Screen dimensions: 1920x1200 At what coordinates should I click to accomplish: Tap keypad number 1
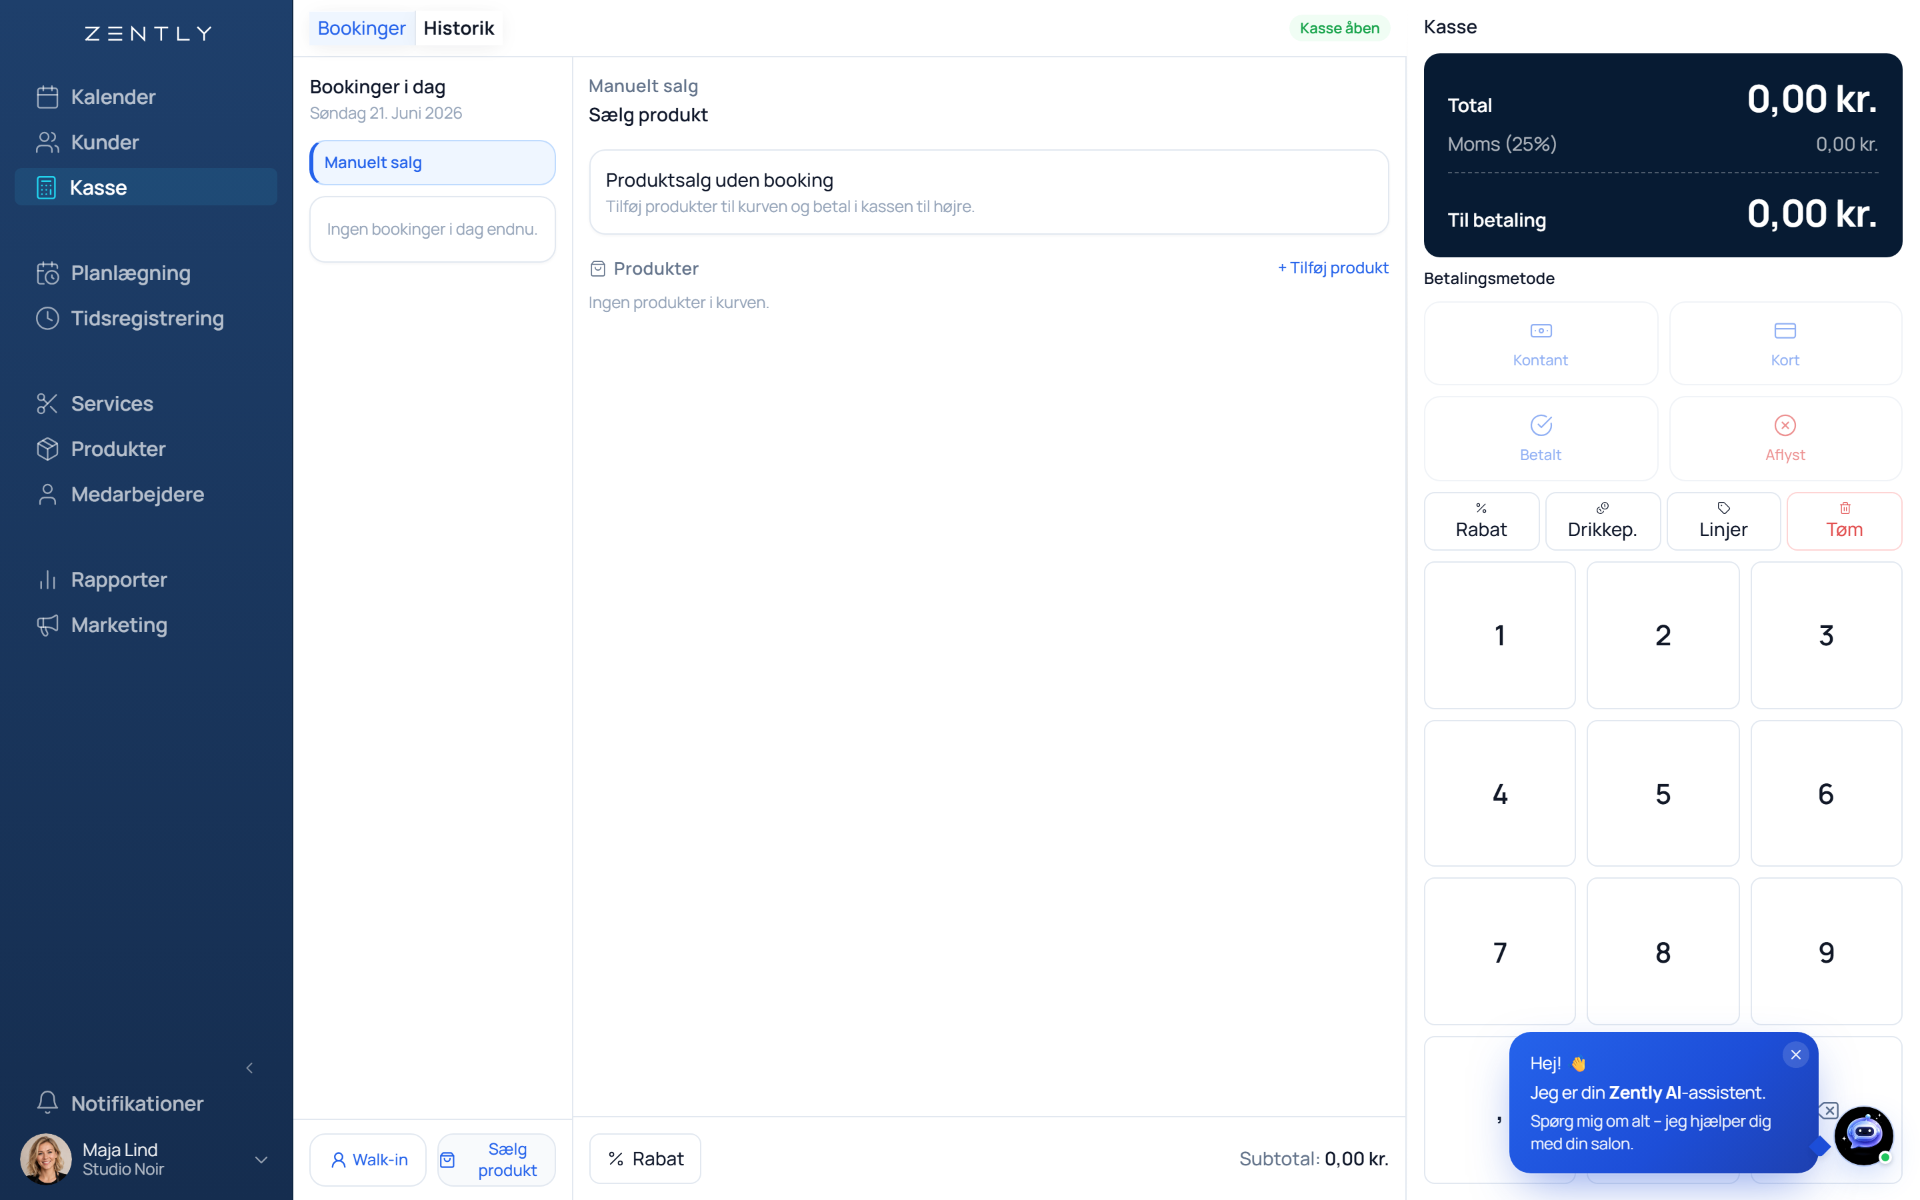pos(1499,635)
